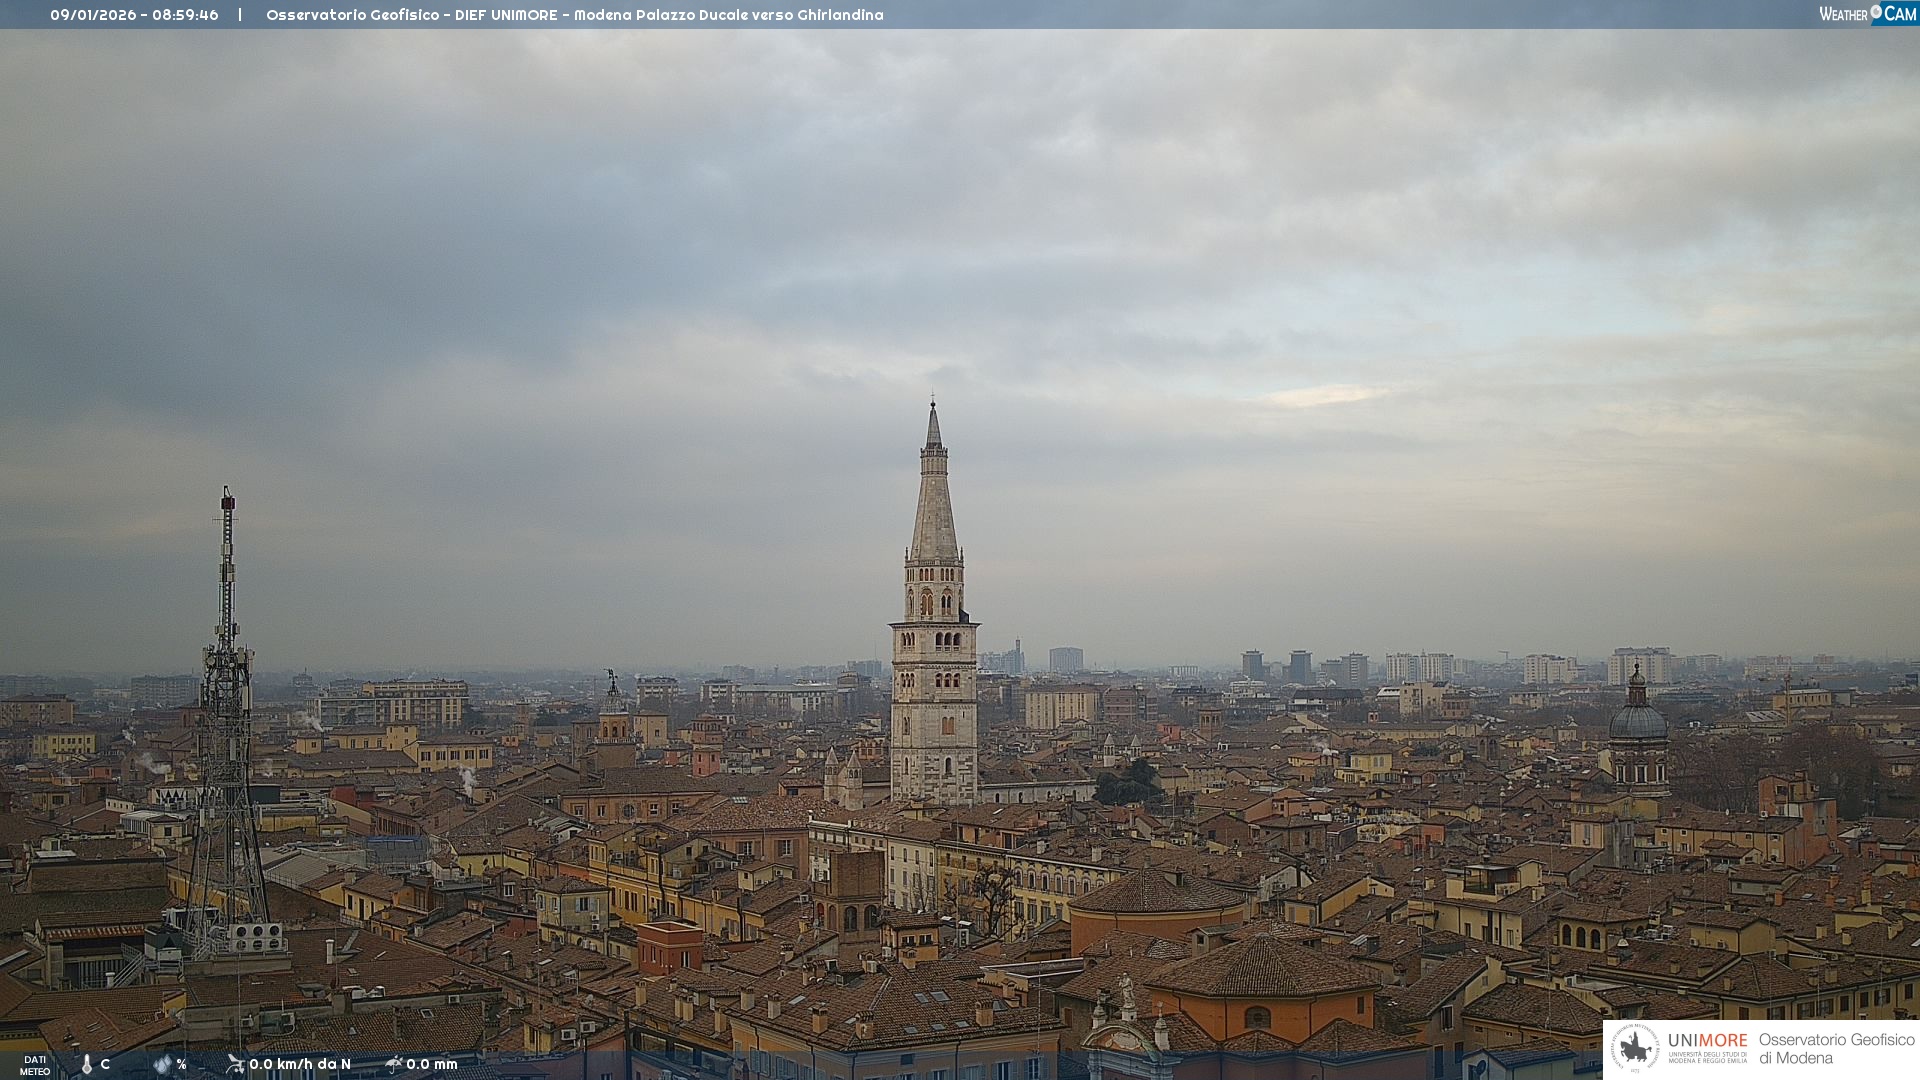Viewport: 1920px width, 1080px height.
Task: Click the WeatherCam camera lens icon
Action: coord(1876,12)
